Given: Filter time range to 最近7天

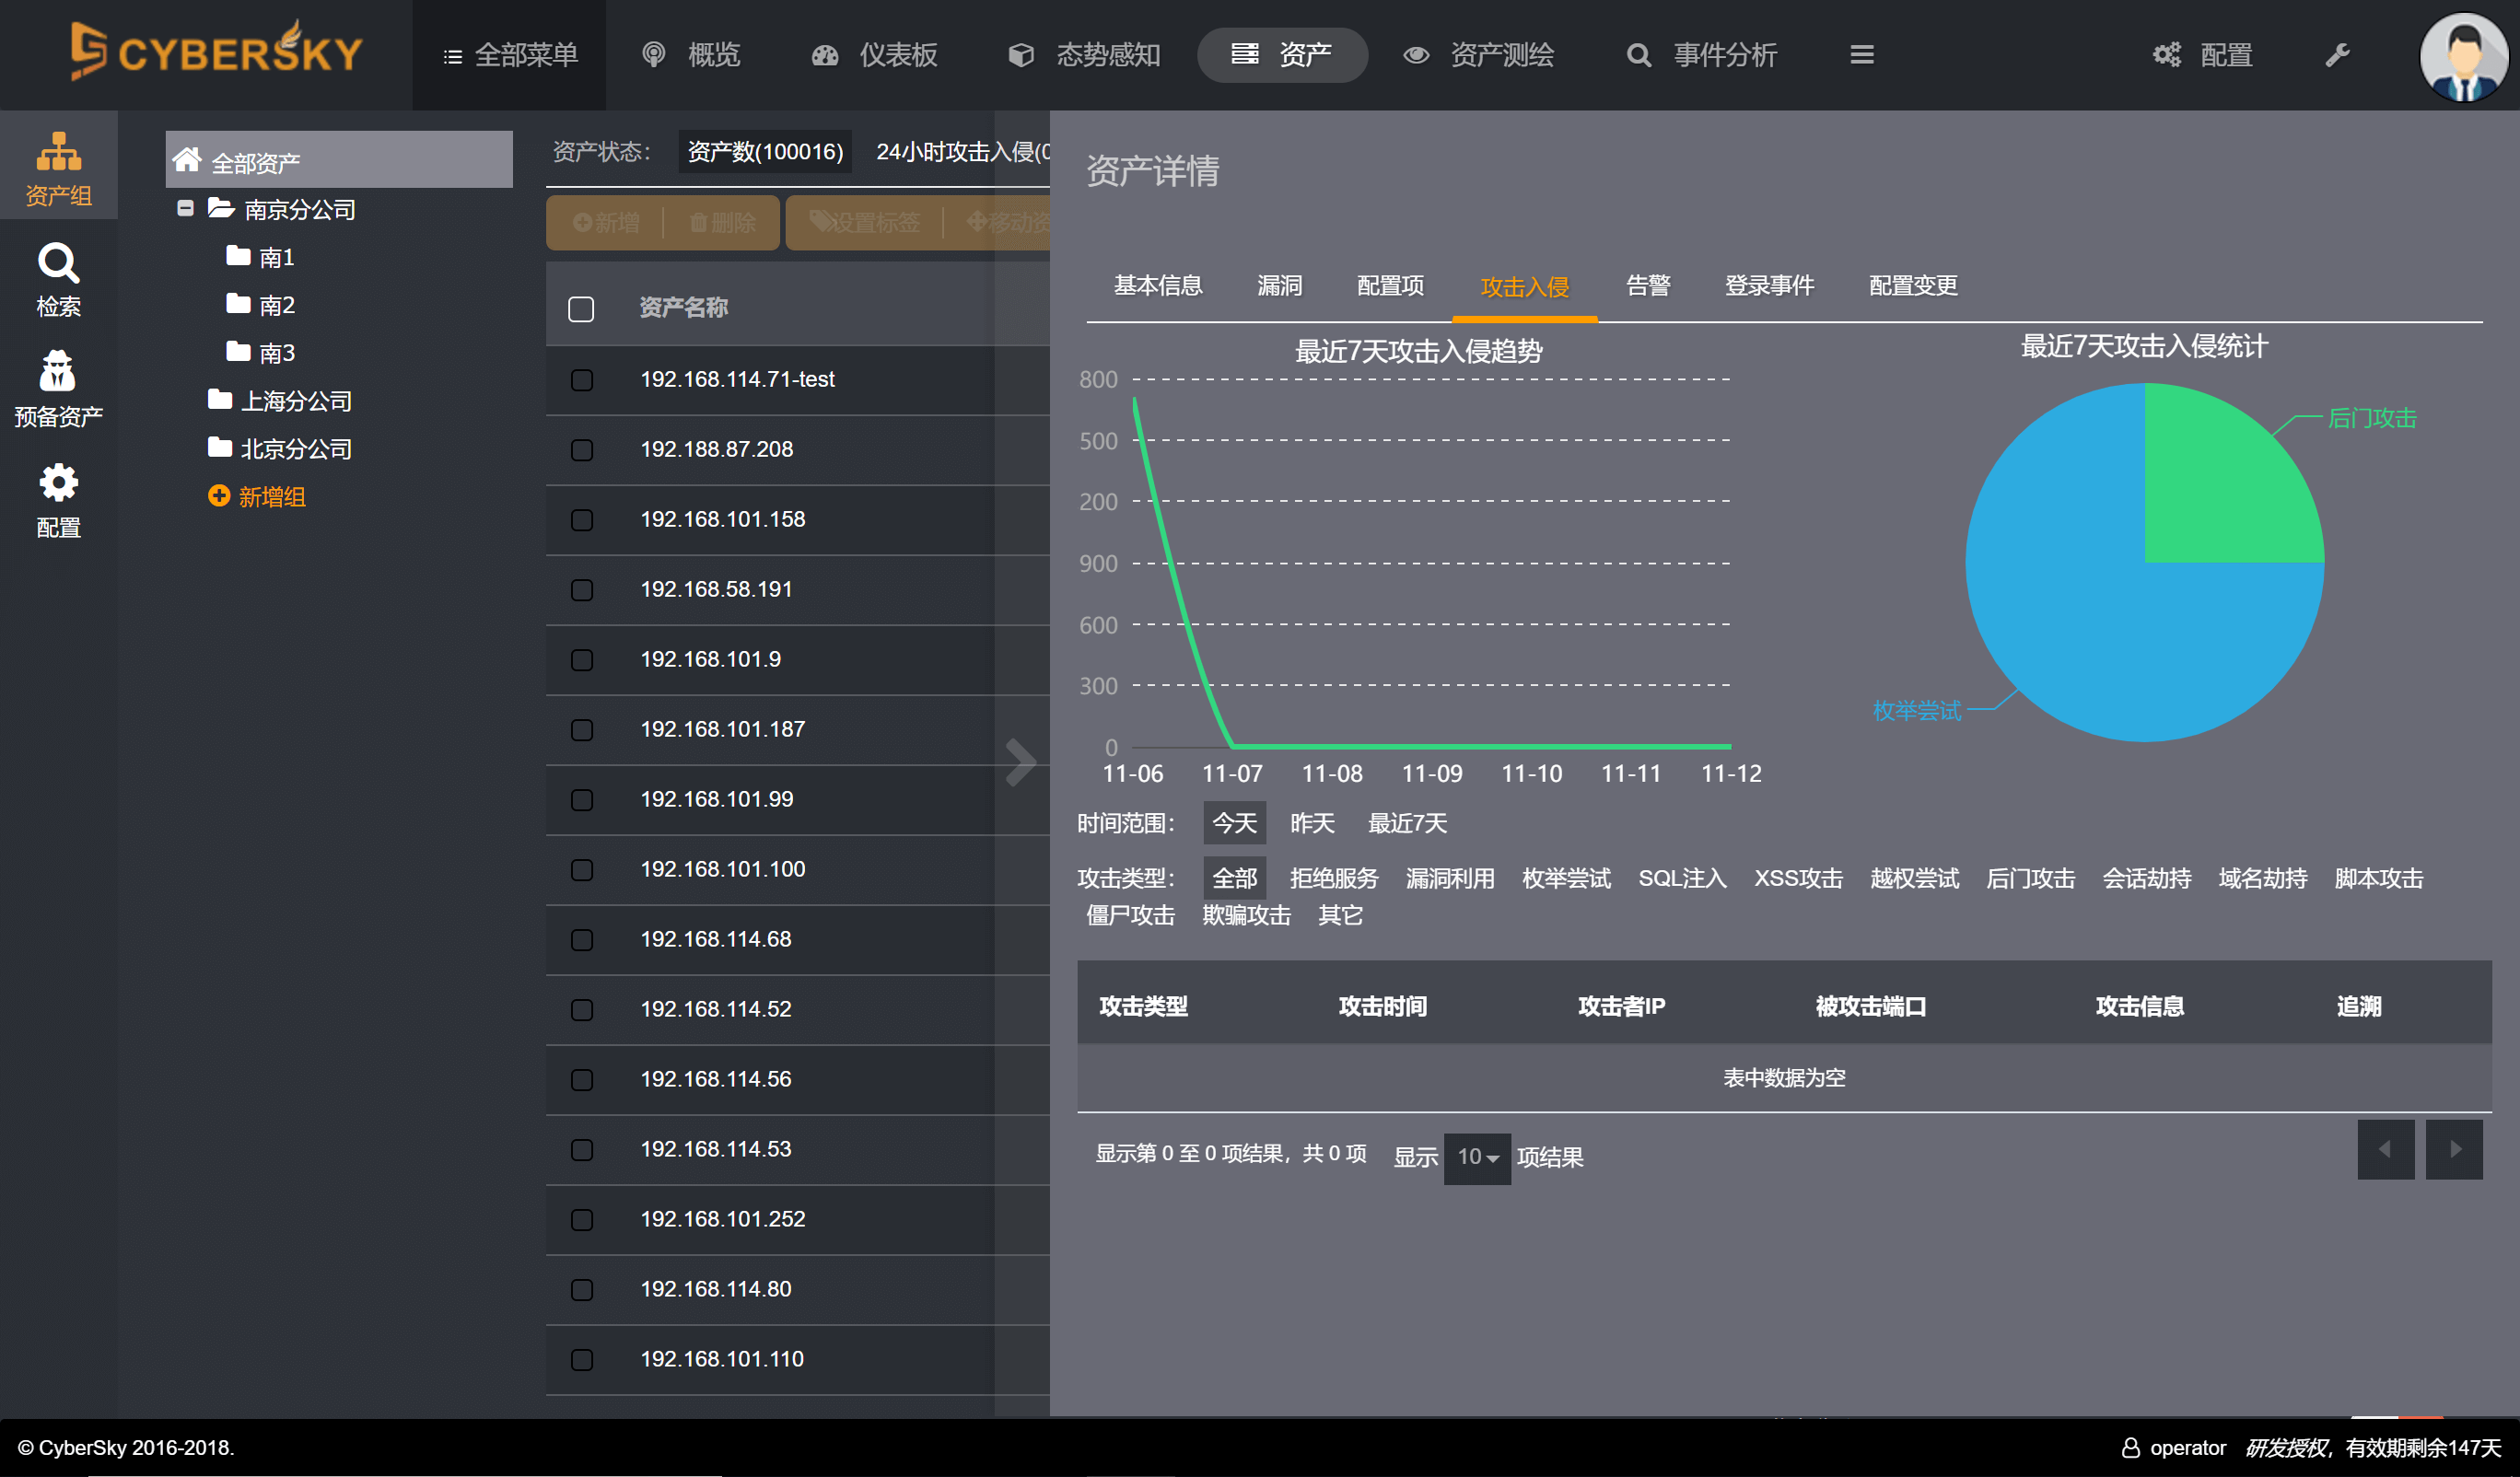Looking at the screenshot, I should pos(1406,823).
